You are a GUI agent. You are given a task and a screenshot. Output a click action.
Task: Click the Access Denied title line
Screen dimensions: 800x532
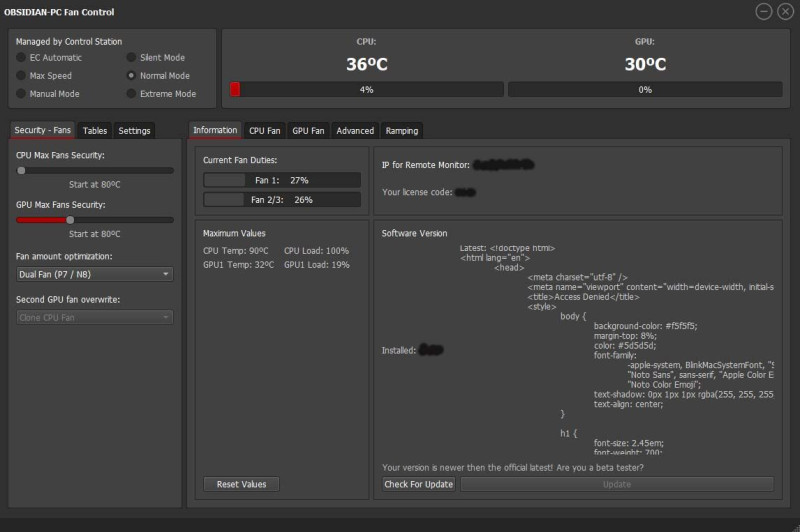[583, 297]
